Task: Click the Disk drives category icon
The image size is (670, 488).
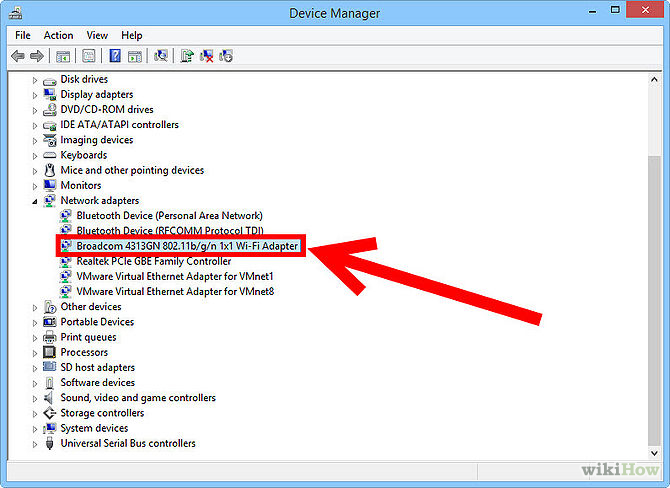Action: tap(50, 80)
